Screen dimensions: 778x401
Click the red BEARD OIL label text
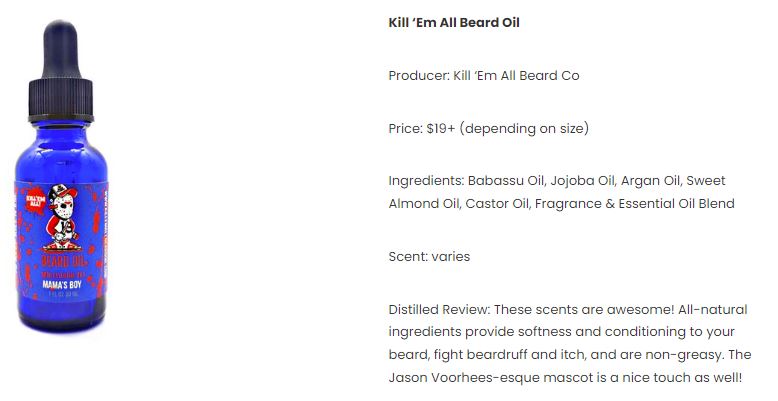tap(64, 261)
